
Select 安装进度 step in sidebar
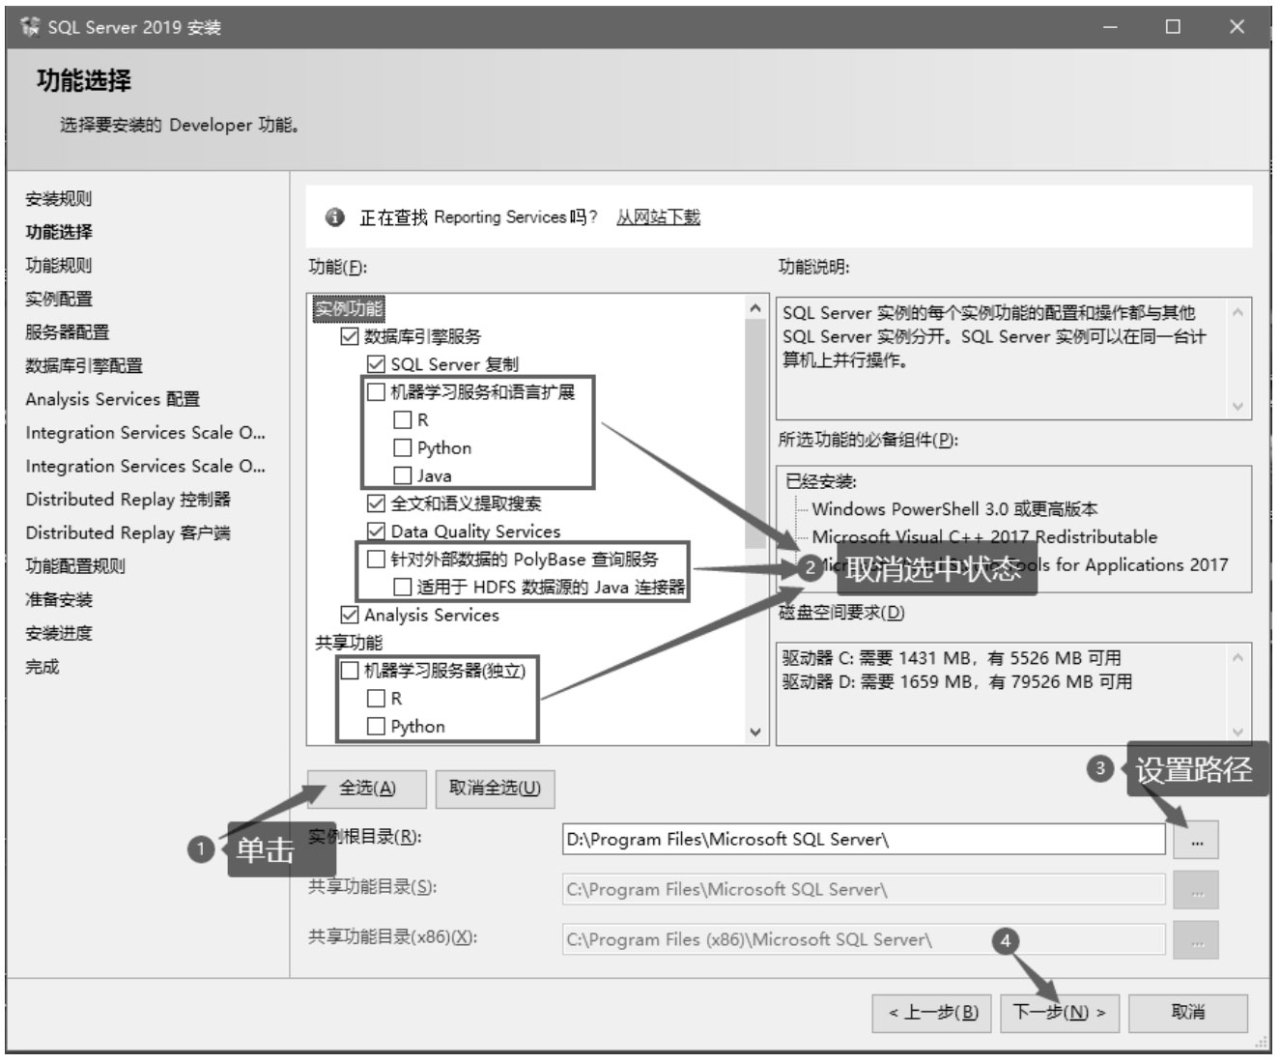[59, 634]
